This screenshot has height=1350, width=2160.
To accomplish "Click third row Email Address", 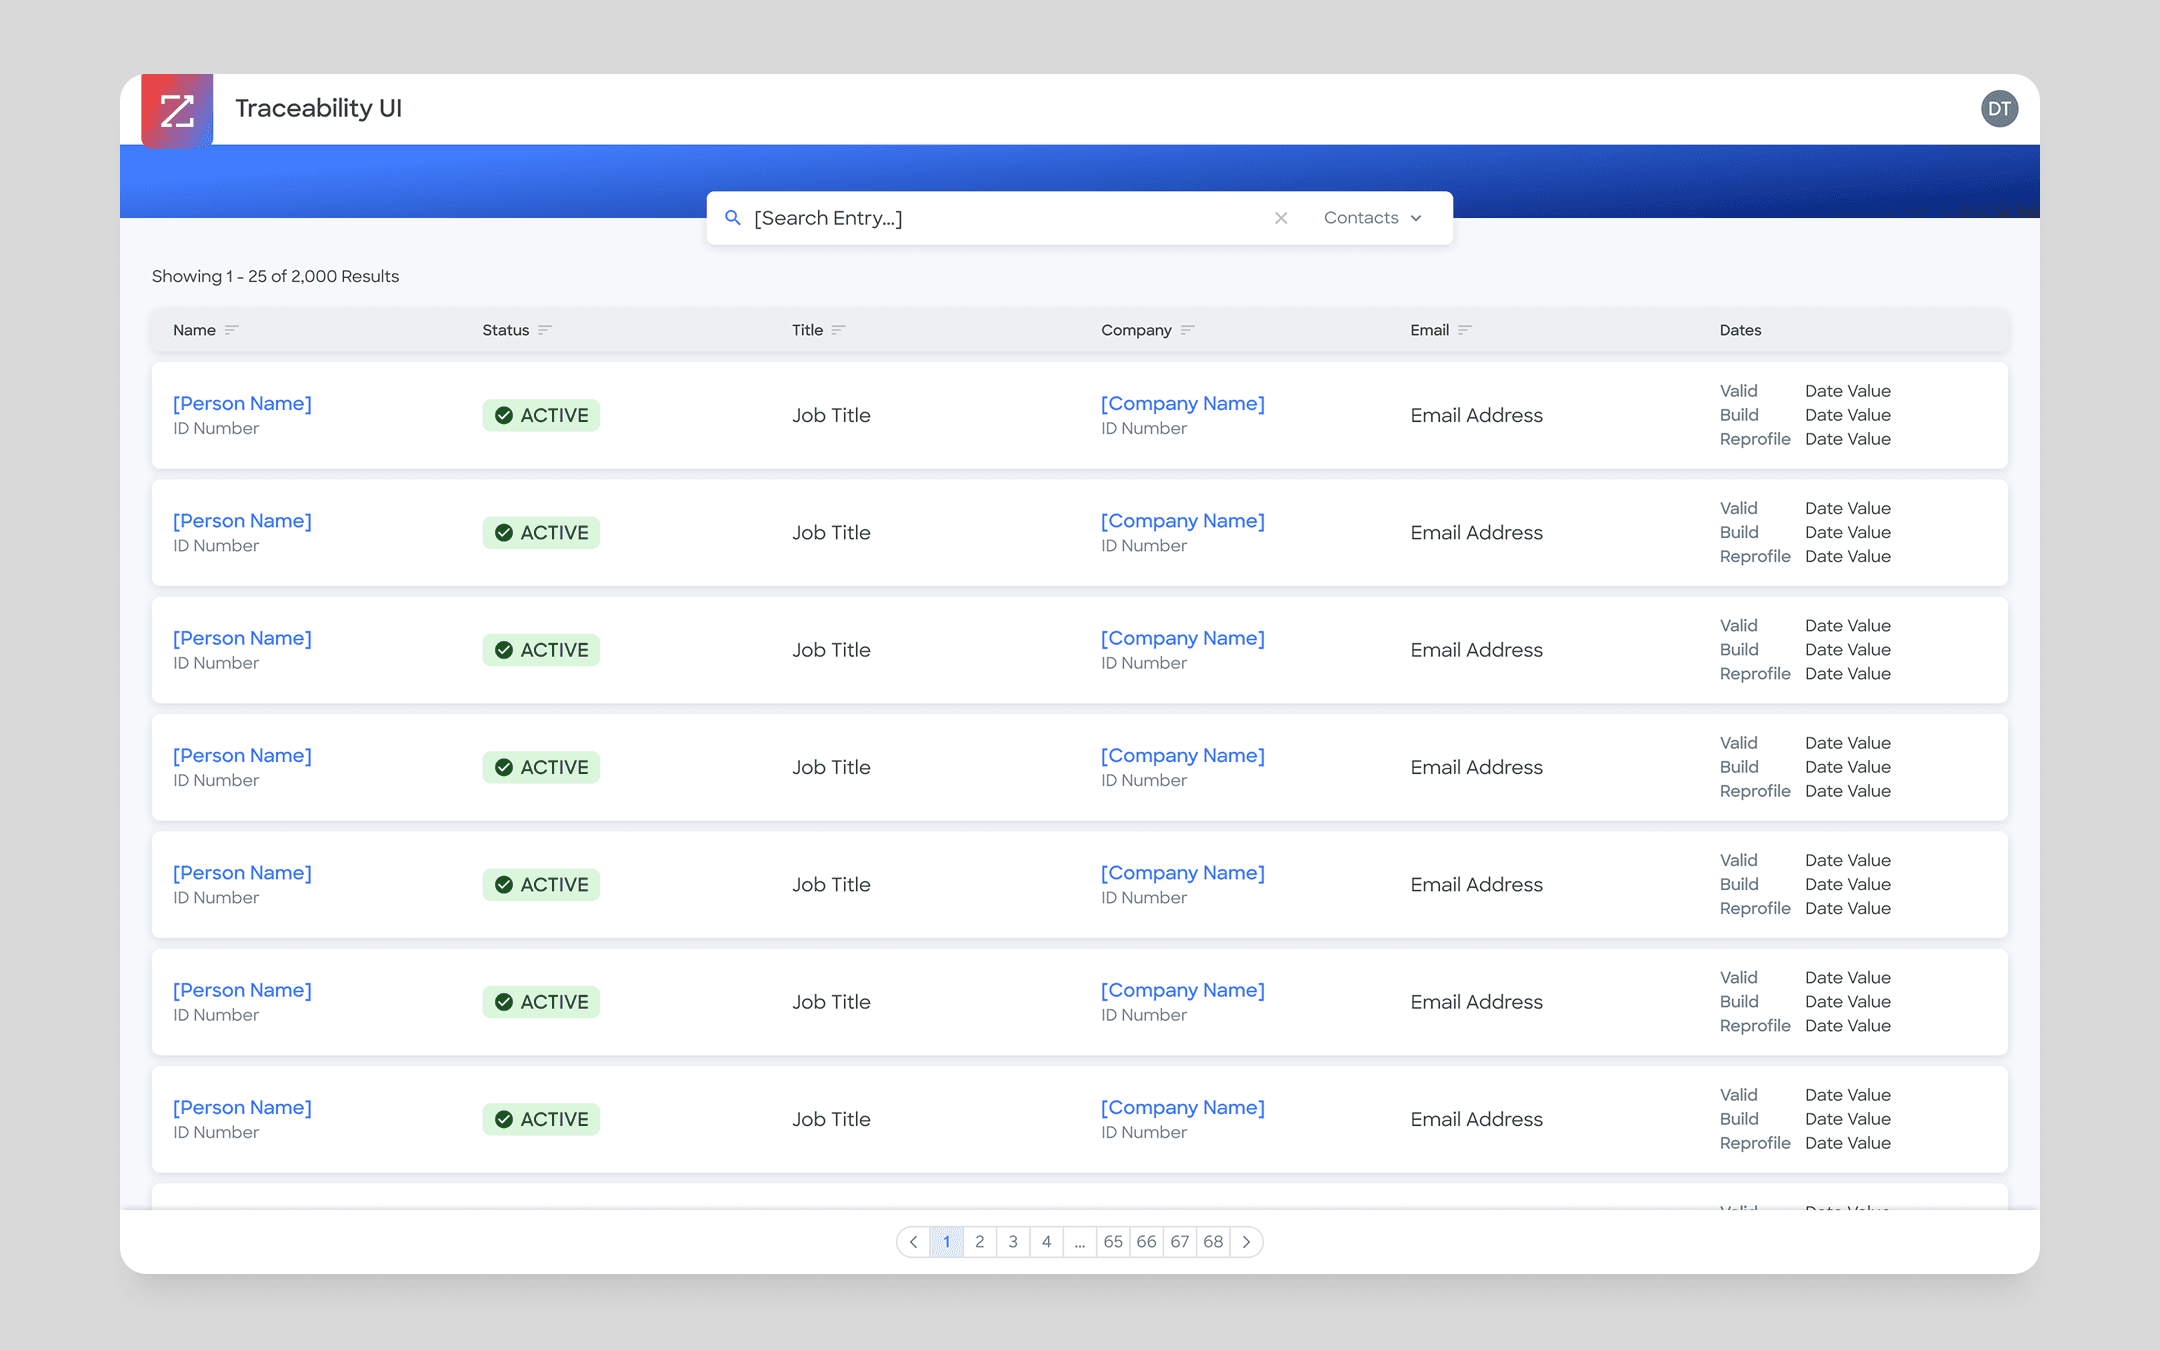I will [x=1476, y=650].
